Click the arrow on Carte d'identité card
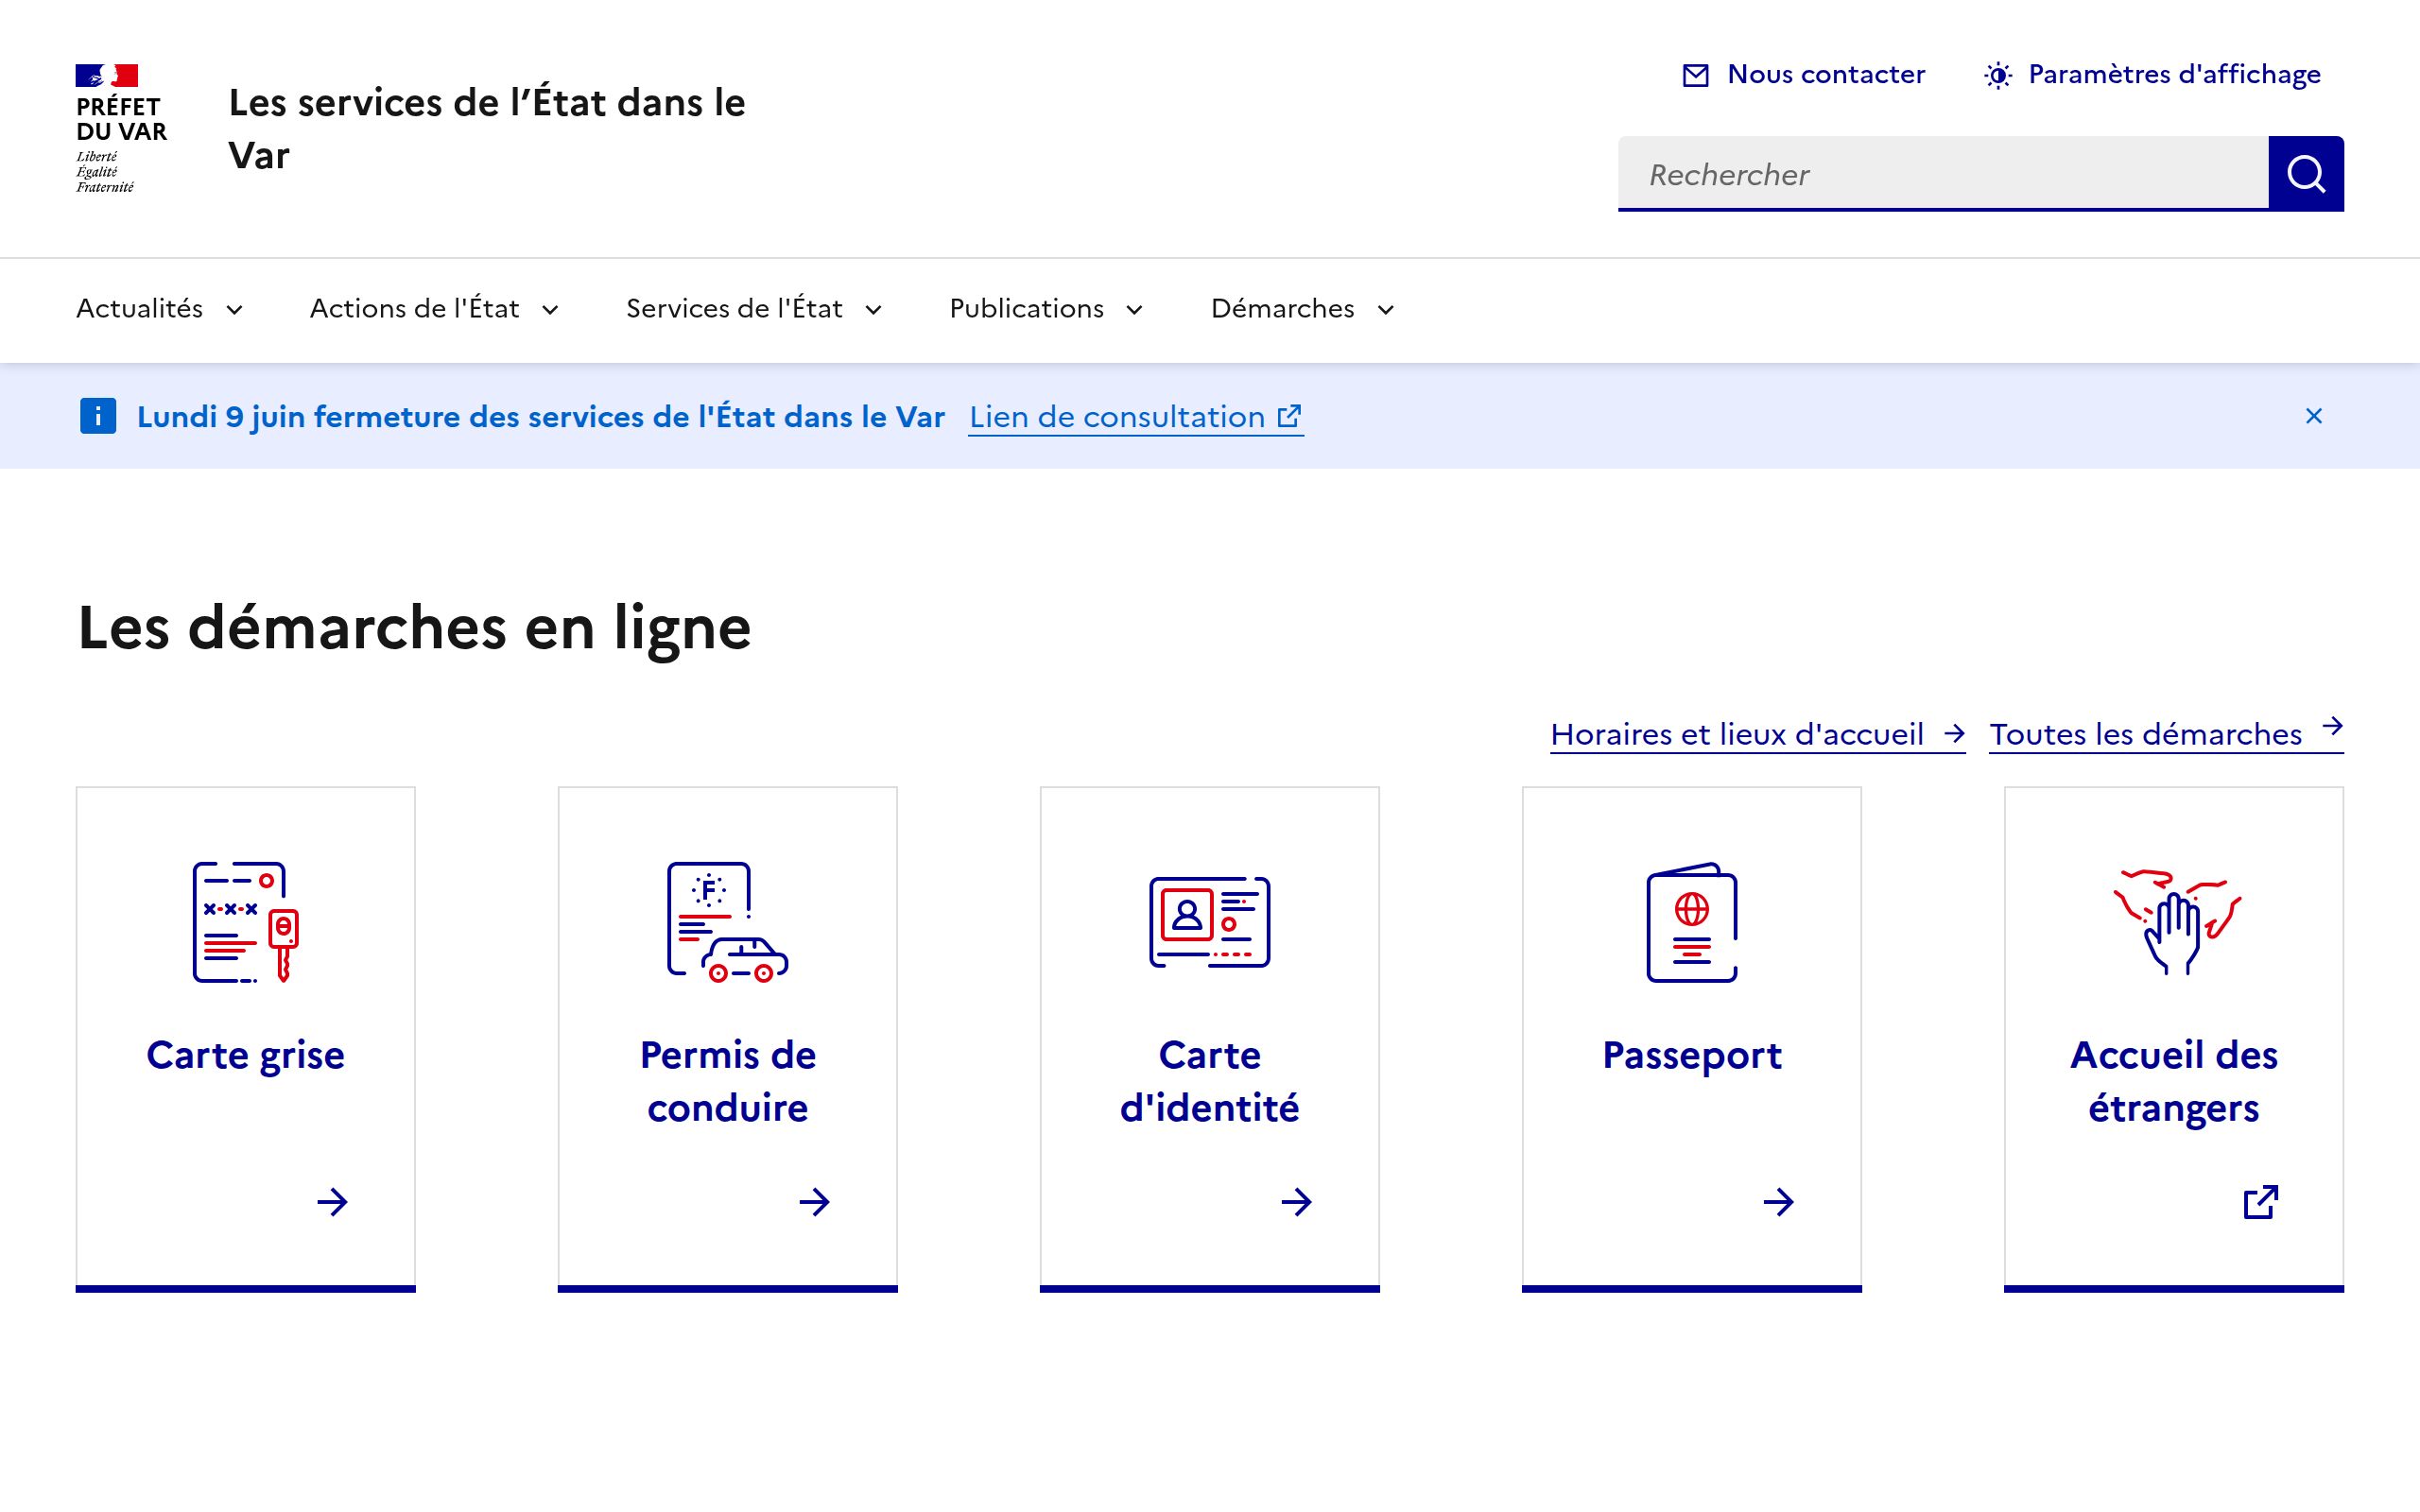The width and height of the screenshot is (2420, 1512). click(1296, 1201)
